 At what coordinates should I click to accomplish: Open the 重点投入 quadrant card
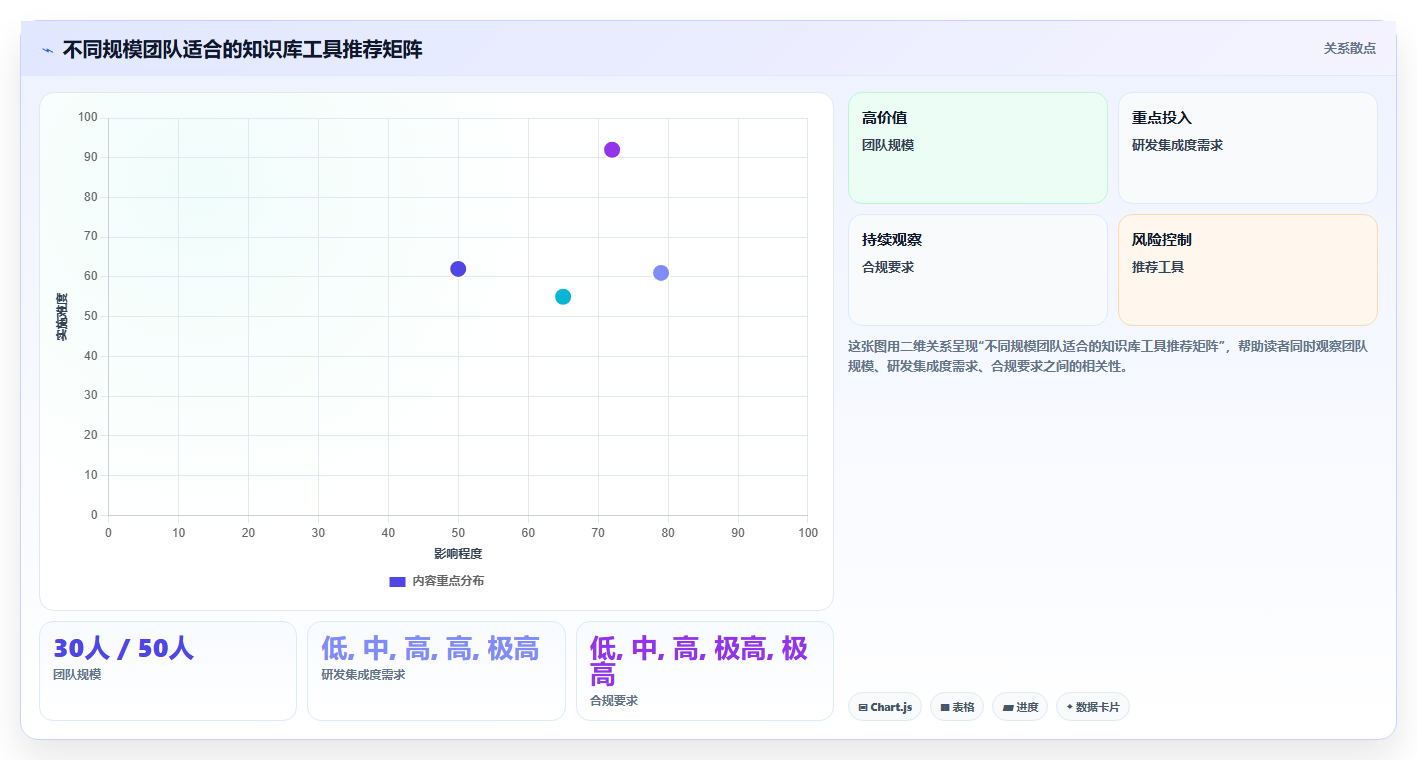[x=1248, y=148]
